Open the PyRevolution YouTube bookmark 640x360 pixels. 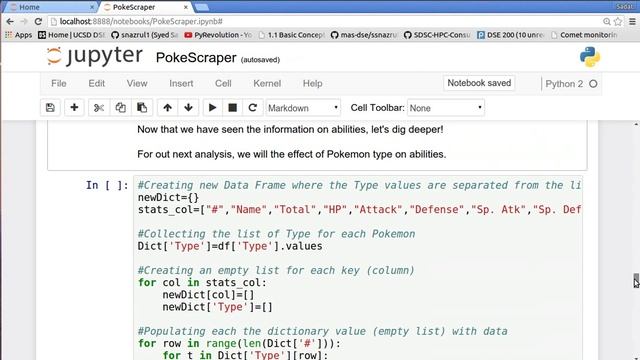coord(218,35)
